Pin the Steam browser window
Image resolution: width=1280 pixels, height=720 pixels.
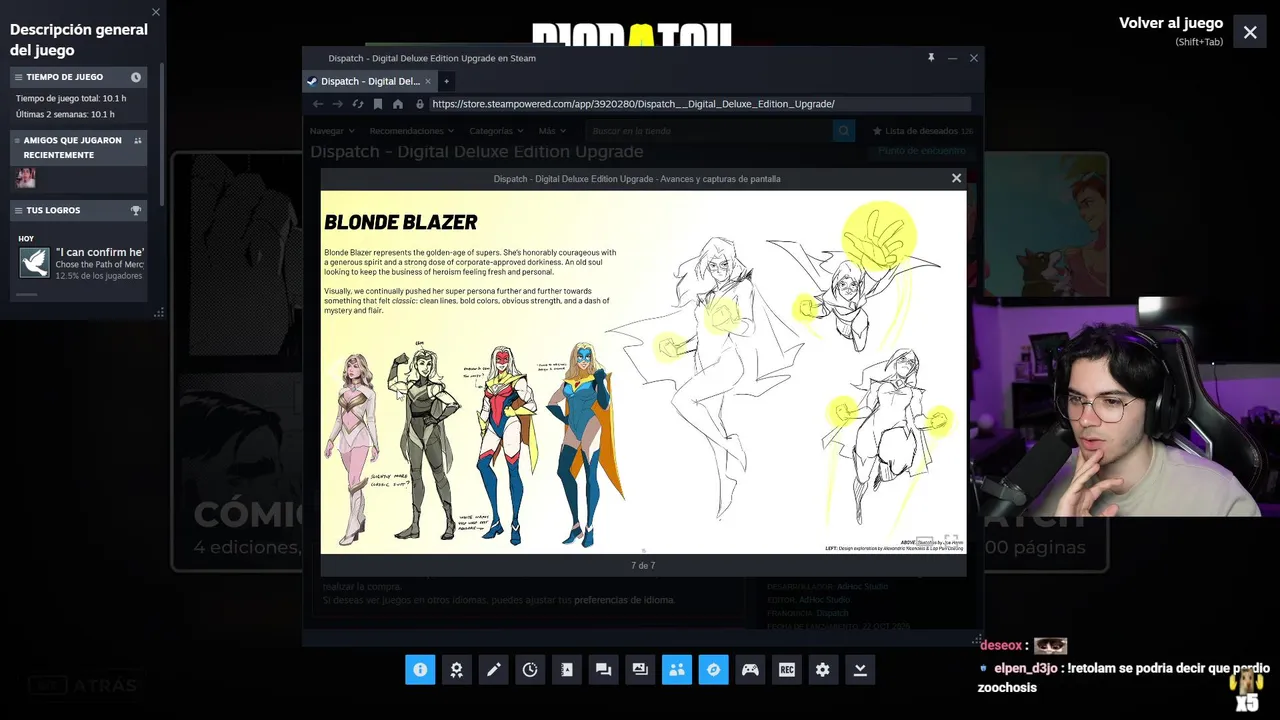(931, 58)
